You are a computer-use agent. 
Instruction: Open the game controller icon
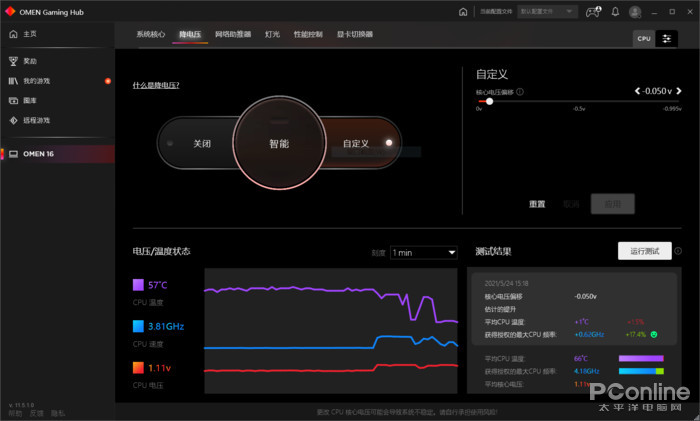click(592, 12)
